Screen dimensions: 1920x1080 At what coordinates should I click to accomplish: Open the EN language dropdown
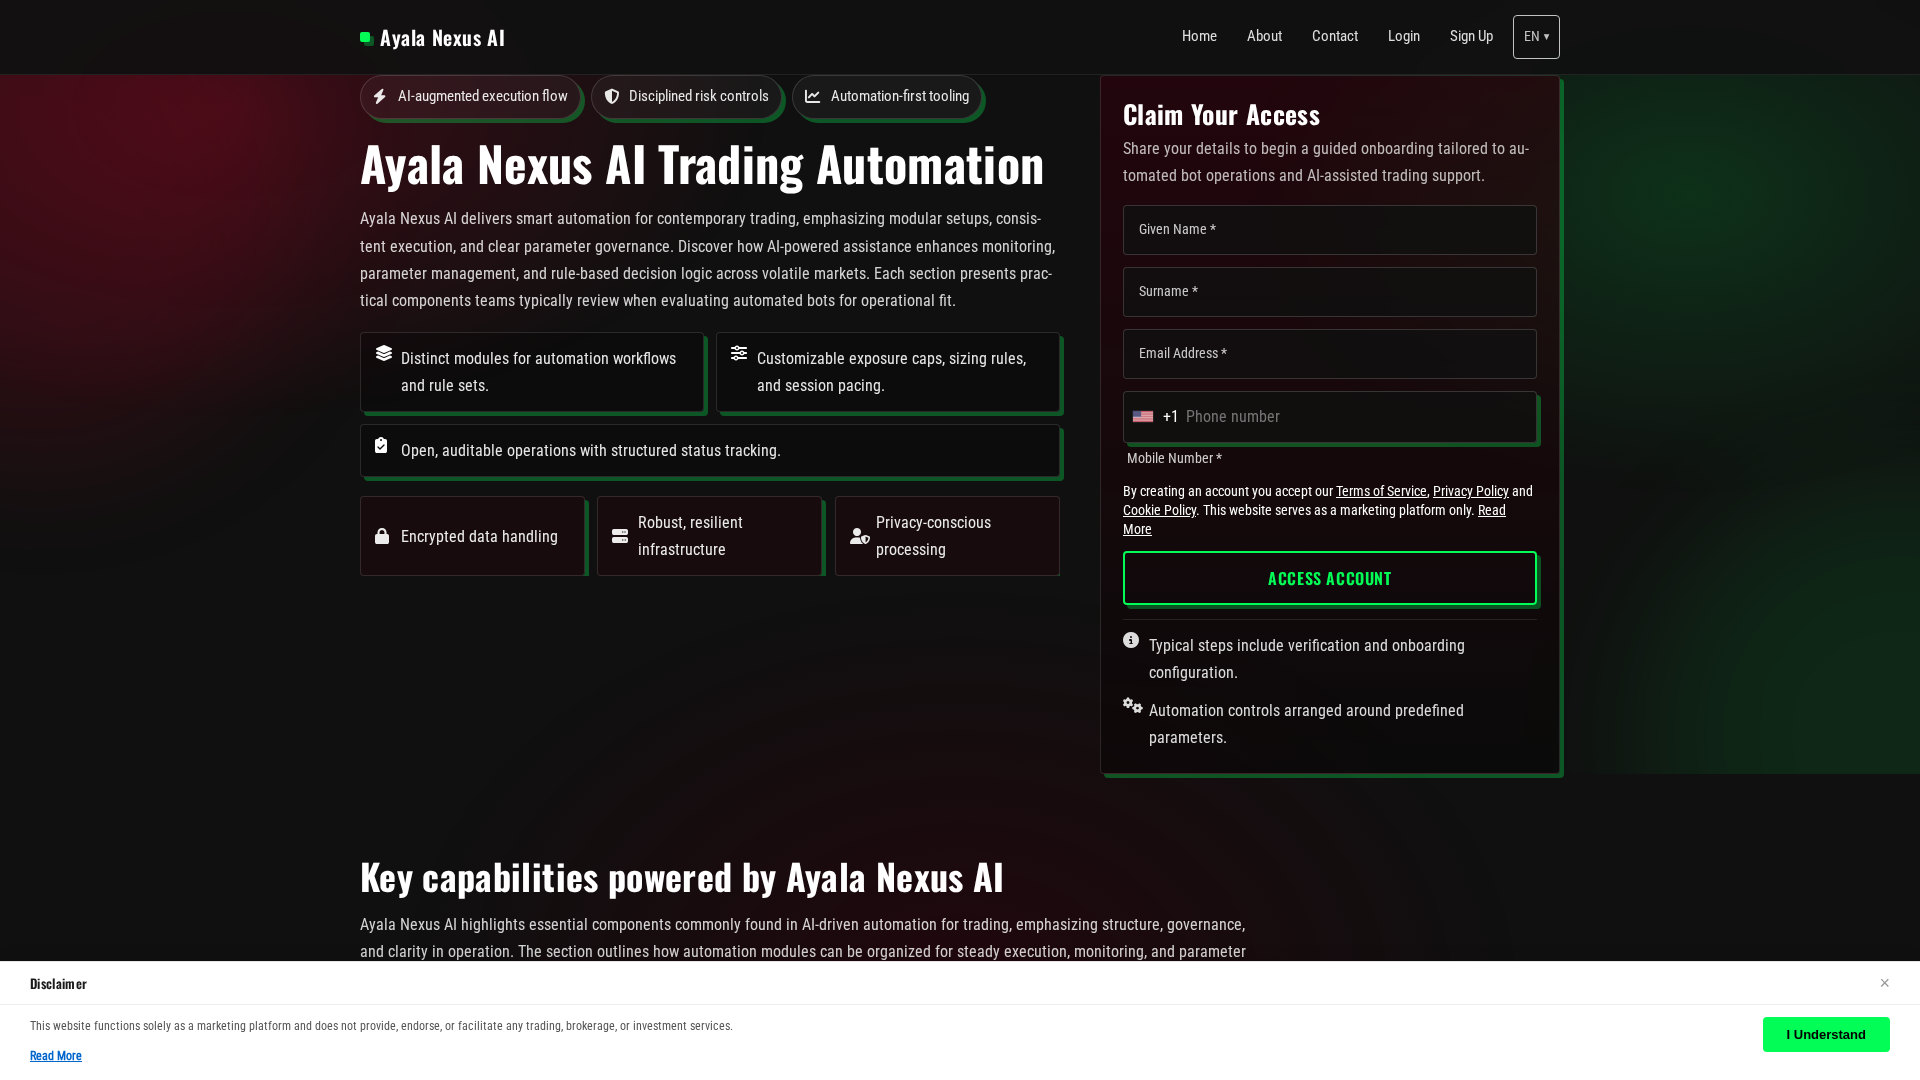1536,37
